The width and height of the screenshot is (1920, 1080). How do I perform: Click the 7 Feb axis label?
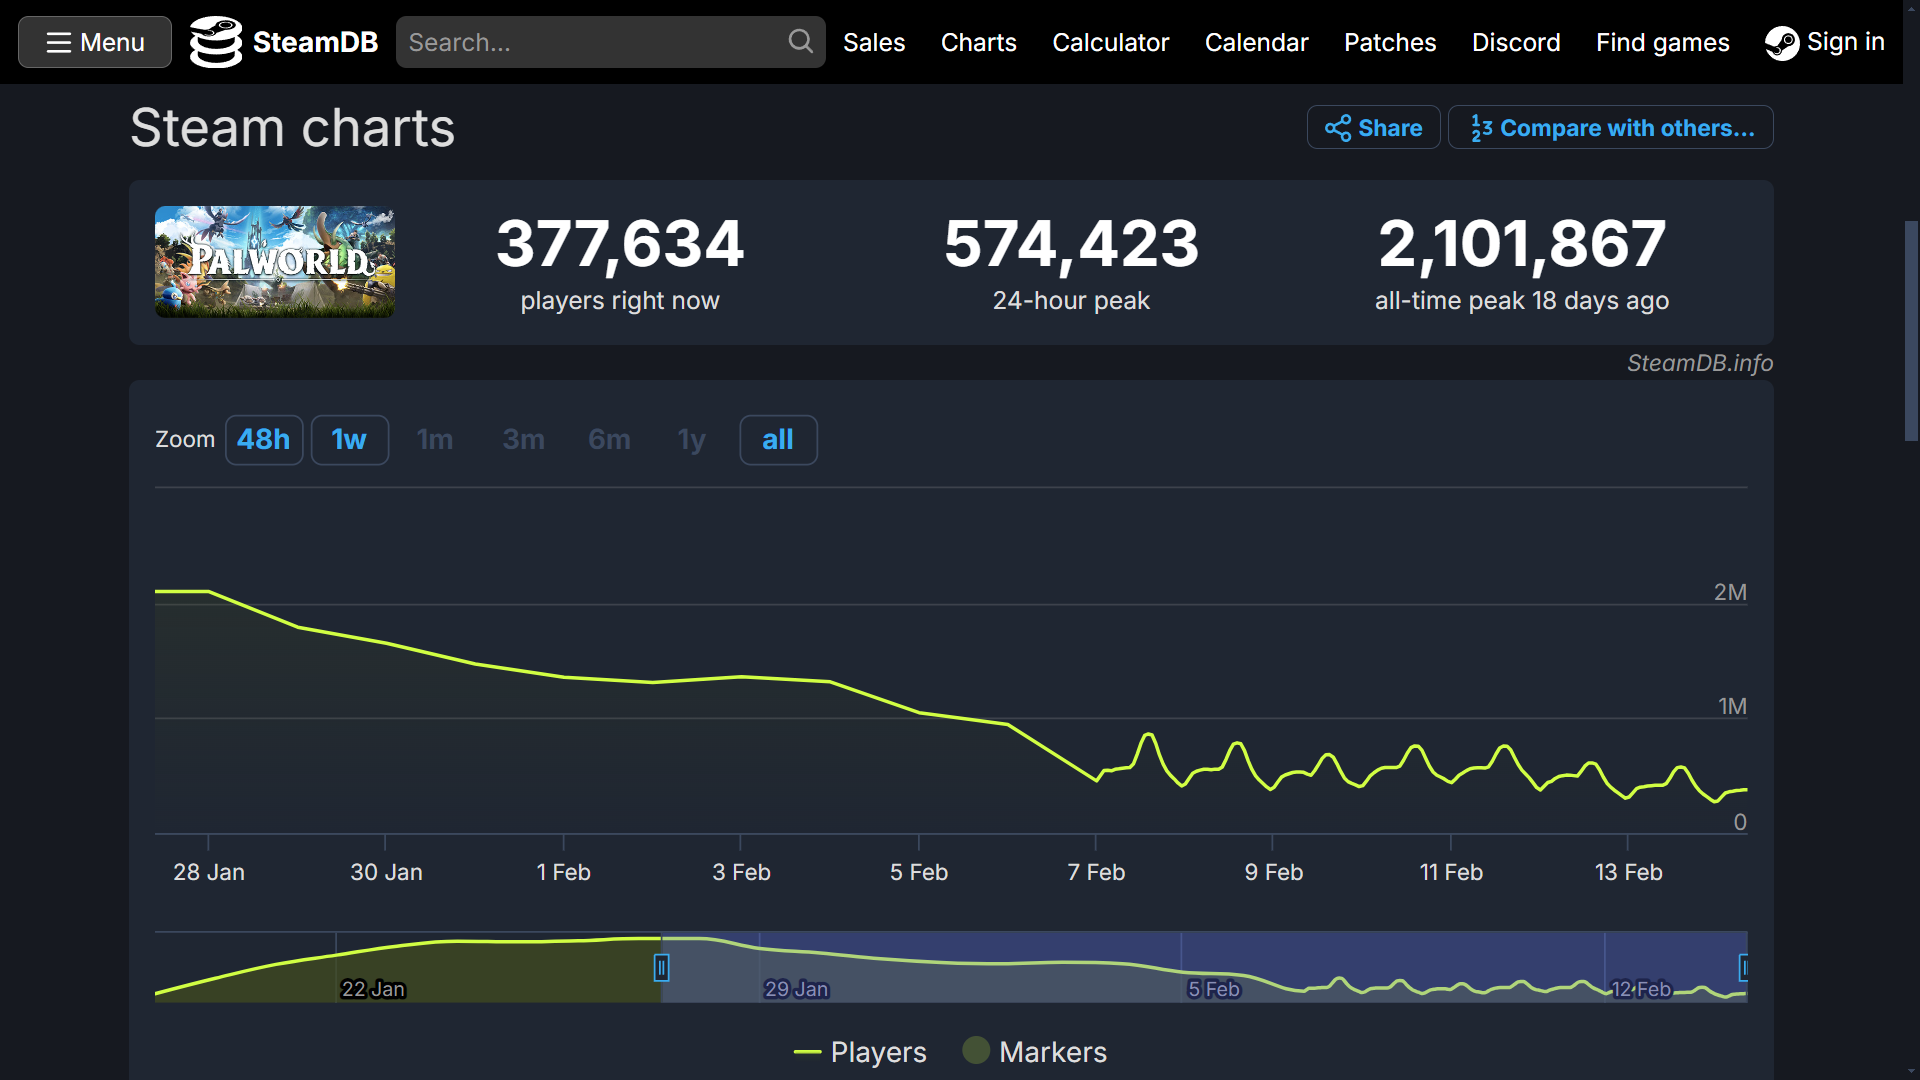1096,872
